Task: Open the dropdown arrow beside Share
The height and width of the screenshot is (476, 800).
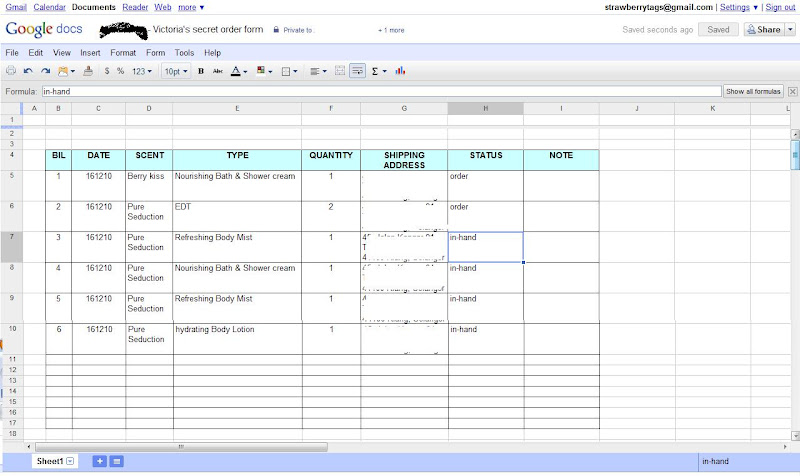Action: (x=790, y=30)
